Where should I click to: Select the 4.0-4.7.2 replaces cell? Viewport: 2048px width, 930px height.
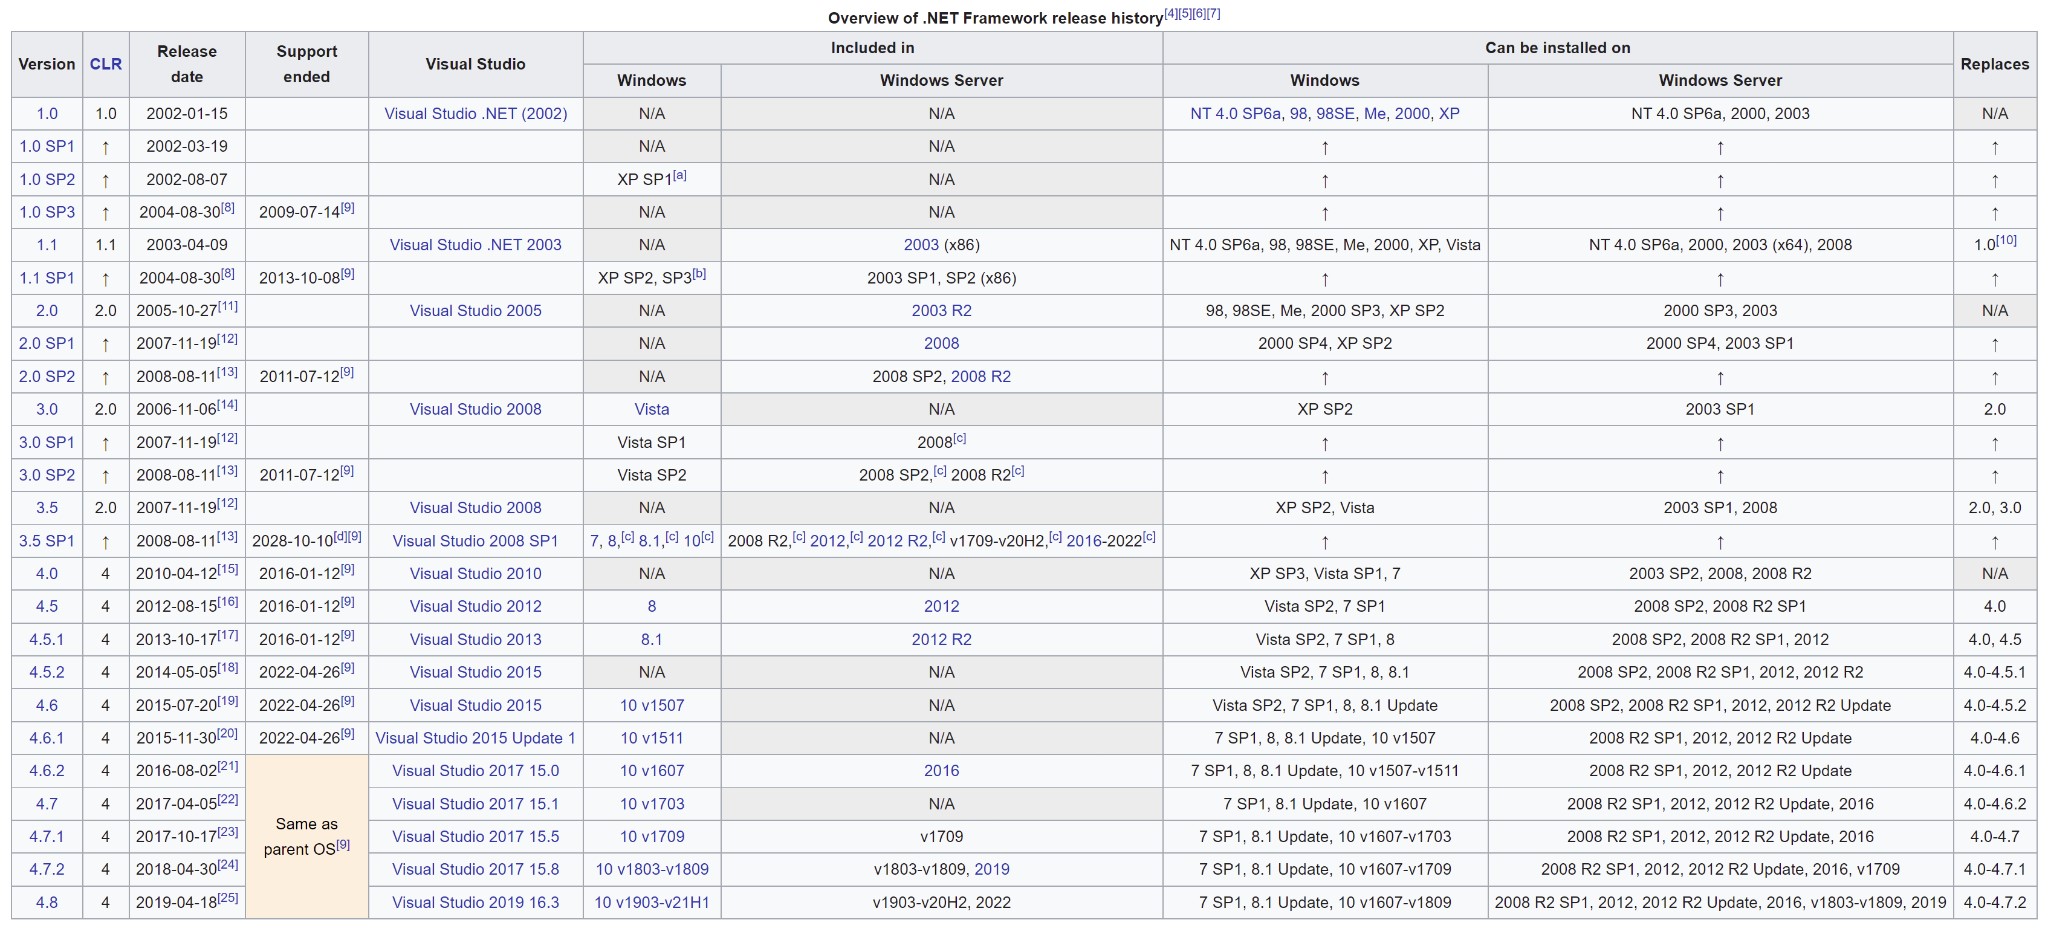pyautogui.click(x=1995, y=902)
